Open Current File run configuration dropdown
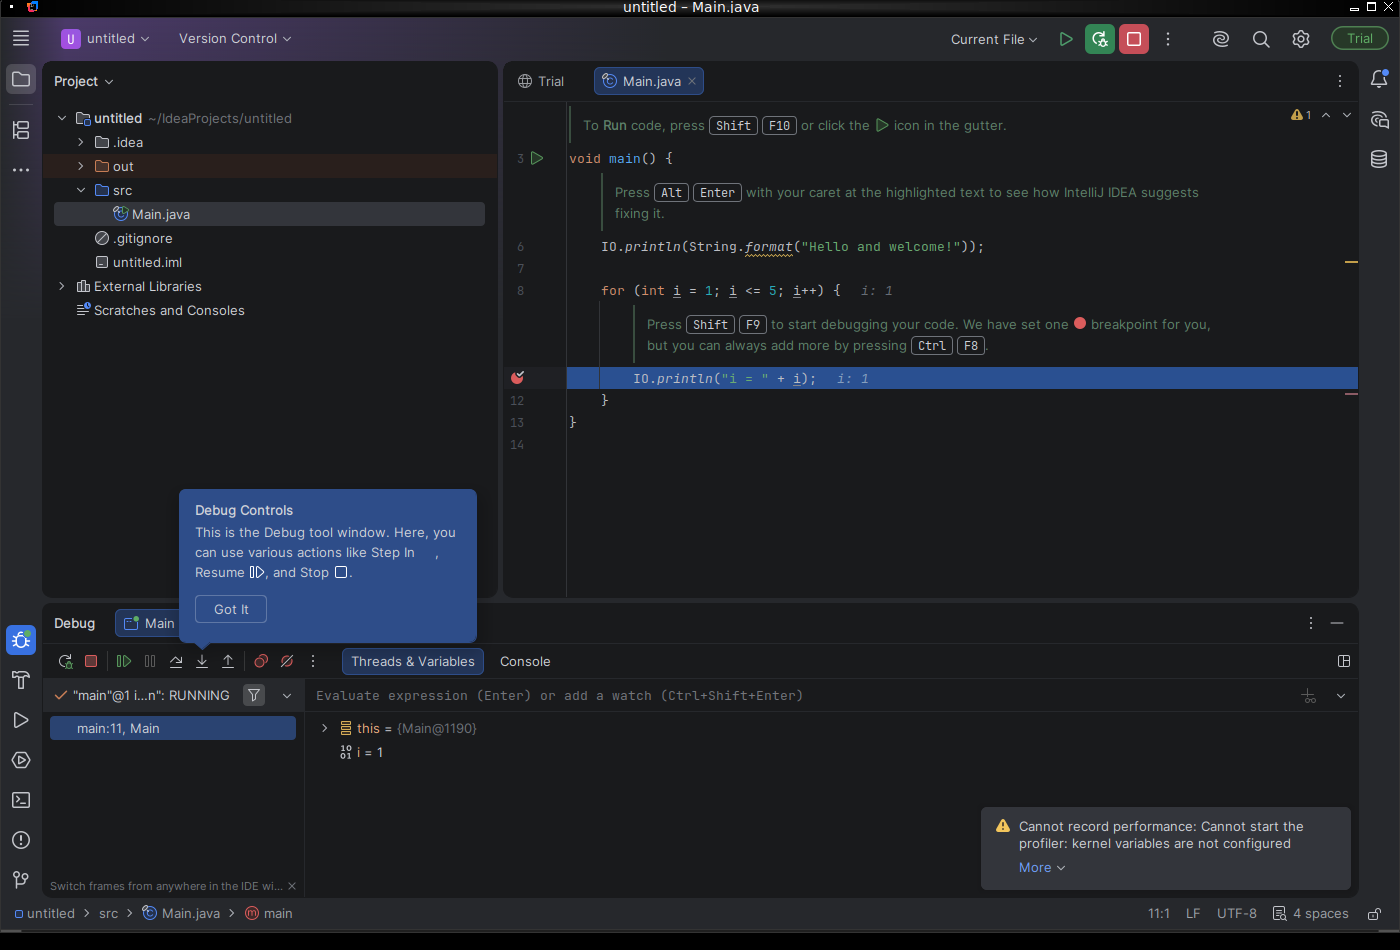 (994, 39)
